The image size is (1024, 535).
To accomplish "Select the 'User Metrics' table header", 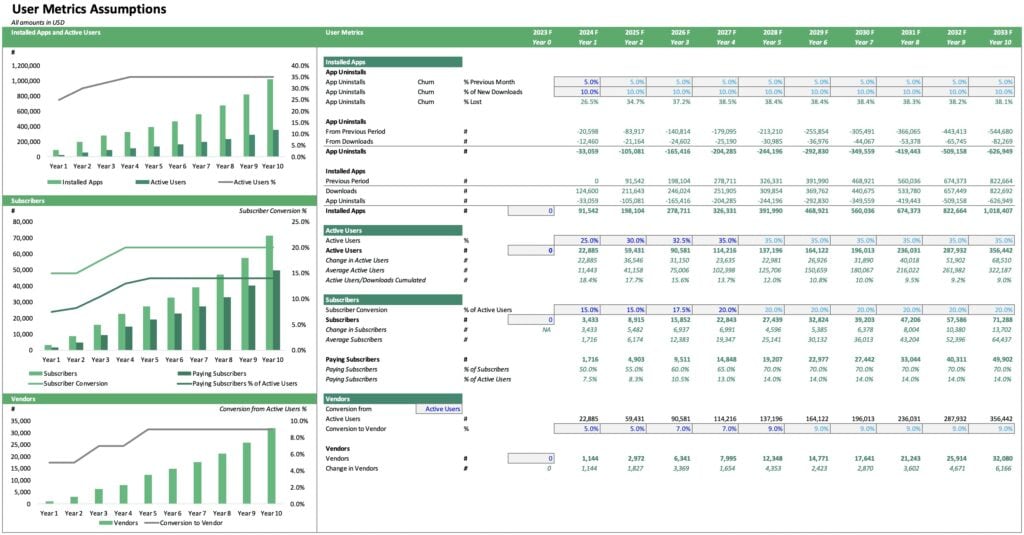I will (344, 32).
